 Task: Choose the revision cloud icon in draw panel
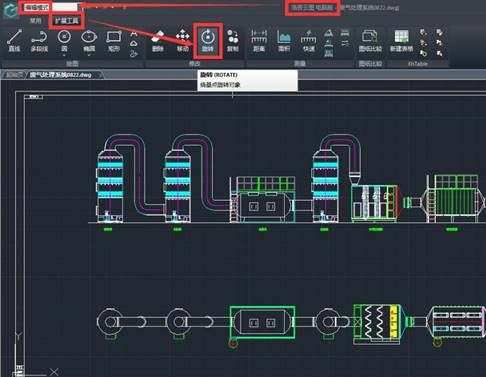tap(134, 44)
